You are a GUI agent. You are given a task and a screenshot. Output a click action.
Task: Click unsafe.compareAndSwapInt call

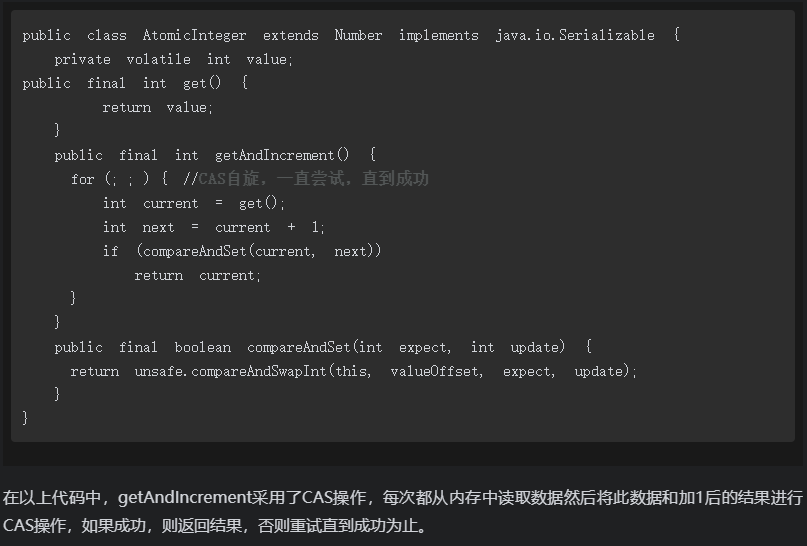coord(231,372)
